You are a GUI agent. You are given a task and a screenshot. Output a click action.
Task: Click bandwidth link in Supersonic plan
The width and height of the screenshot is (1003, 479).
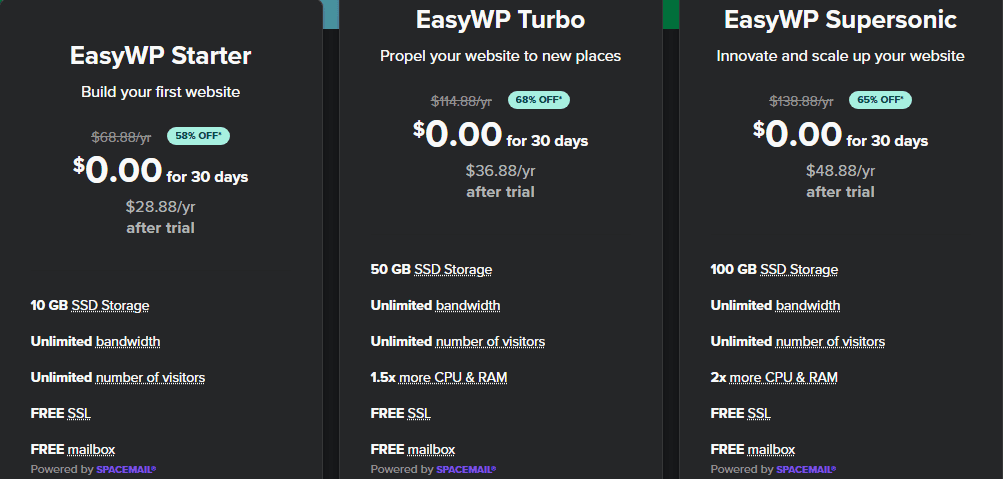[x=808, y=306]
